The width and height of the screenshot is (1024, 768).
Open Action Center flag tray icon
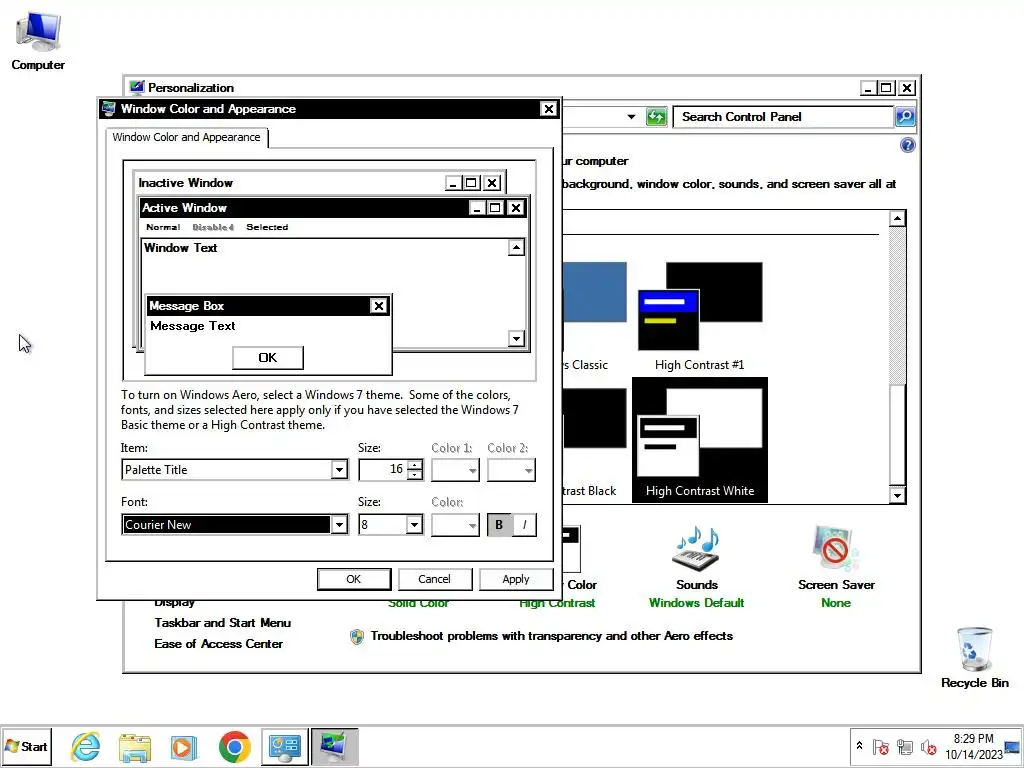(880, 746)
